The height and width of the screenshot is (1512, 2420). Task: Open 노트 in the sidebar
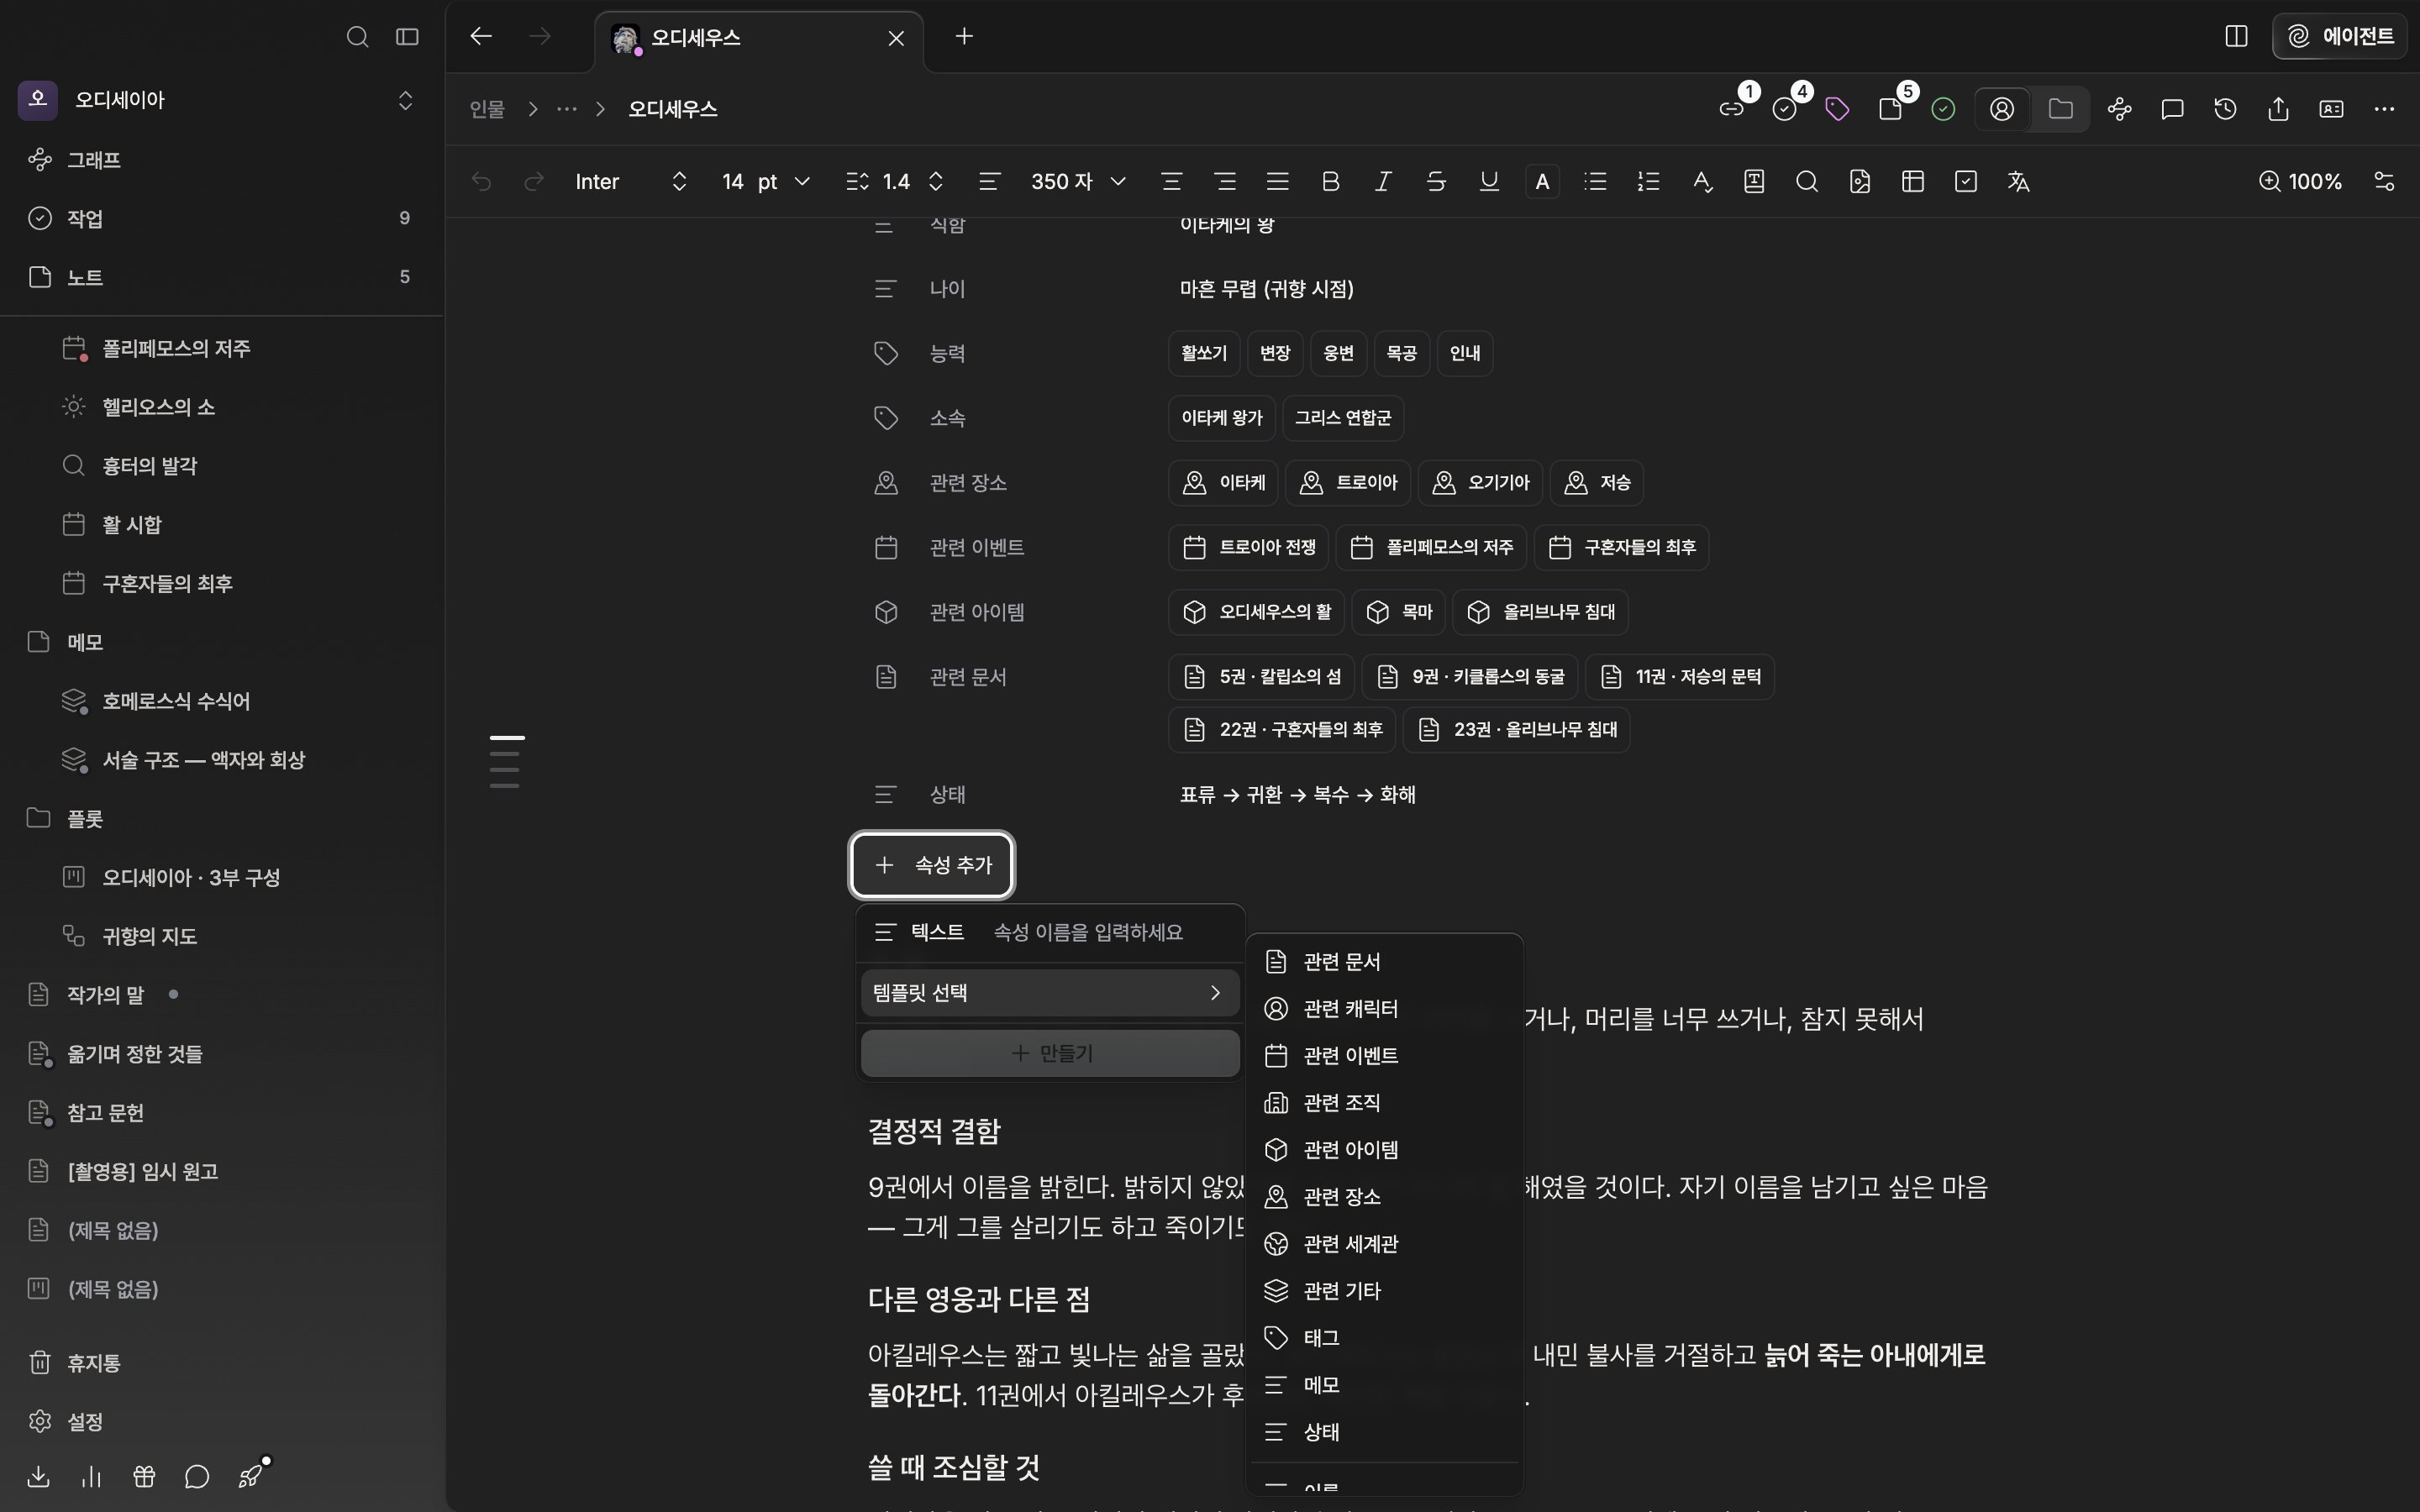[221, 277]
